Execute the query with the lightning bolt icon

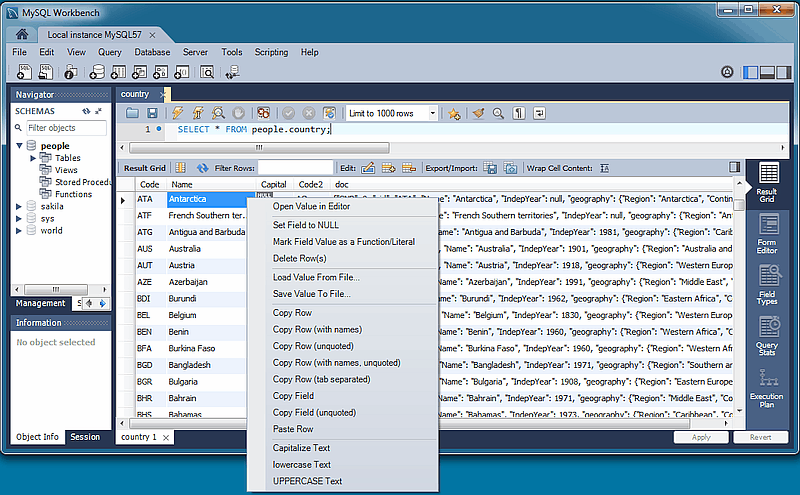[178, 113]
